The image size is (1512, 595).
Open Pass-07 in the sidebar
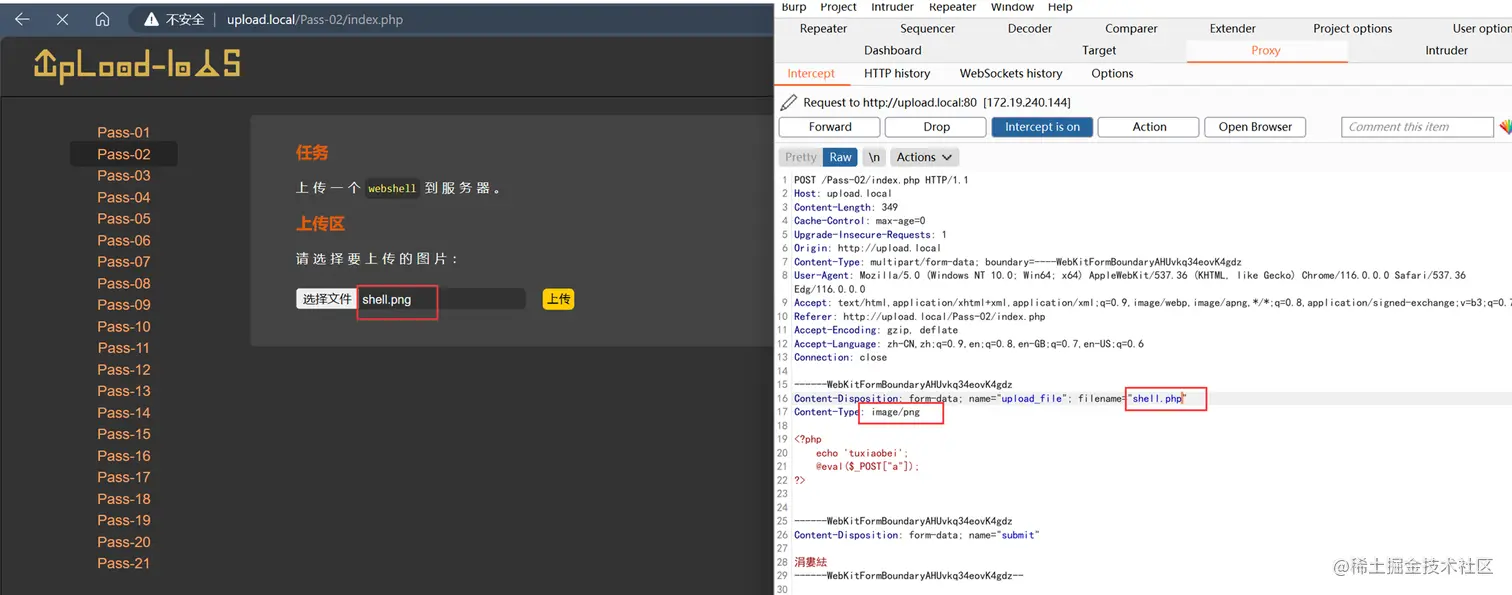[x=124, y=261]
